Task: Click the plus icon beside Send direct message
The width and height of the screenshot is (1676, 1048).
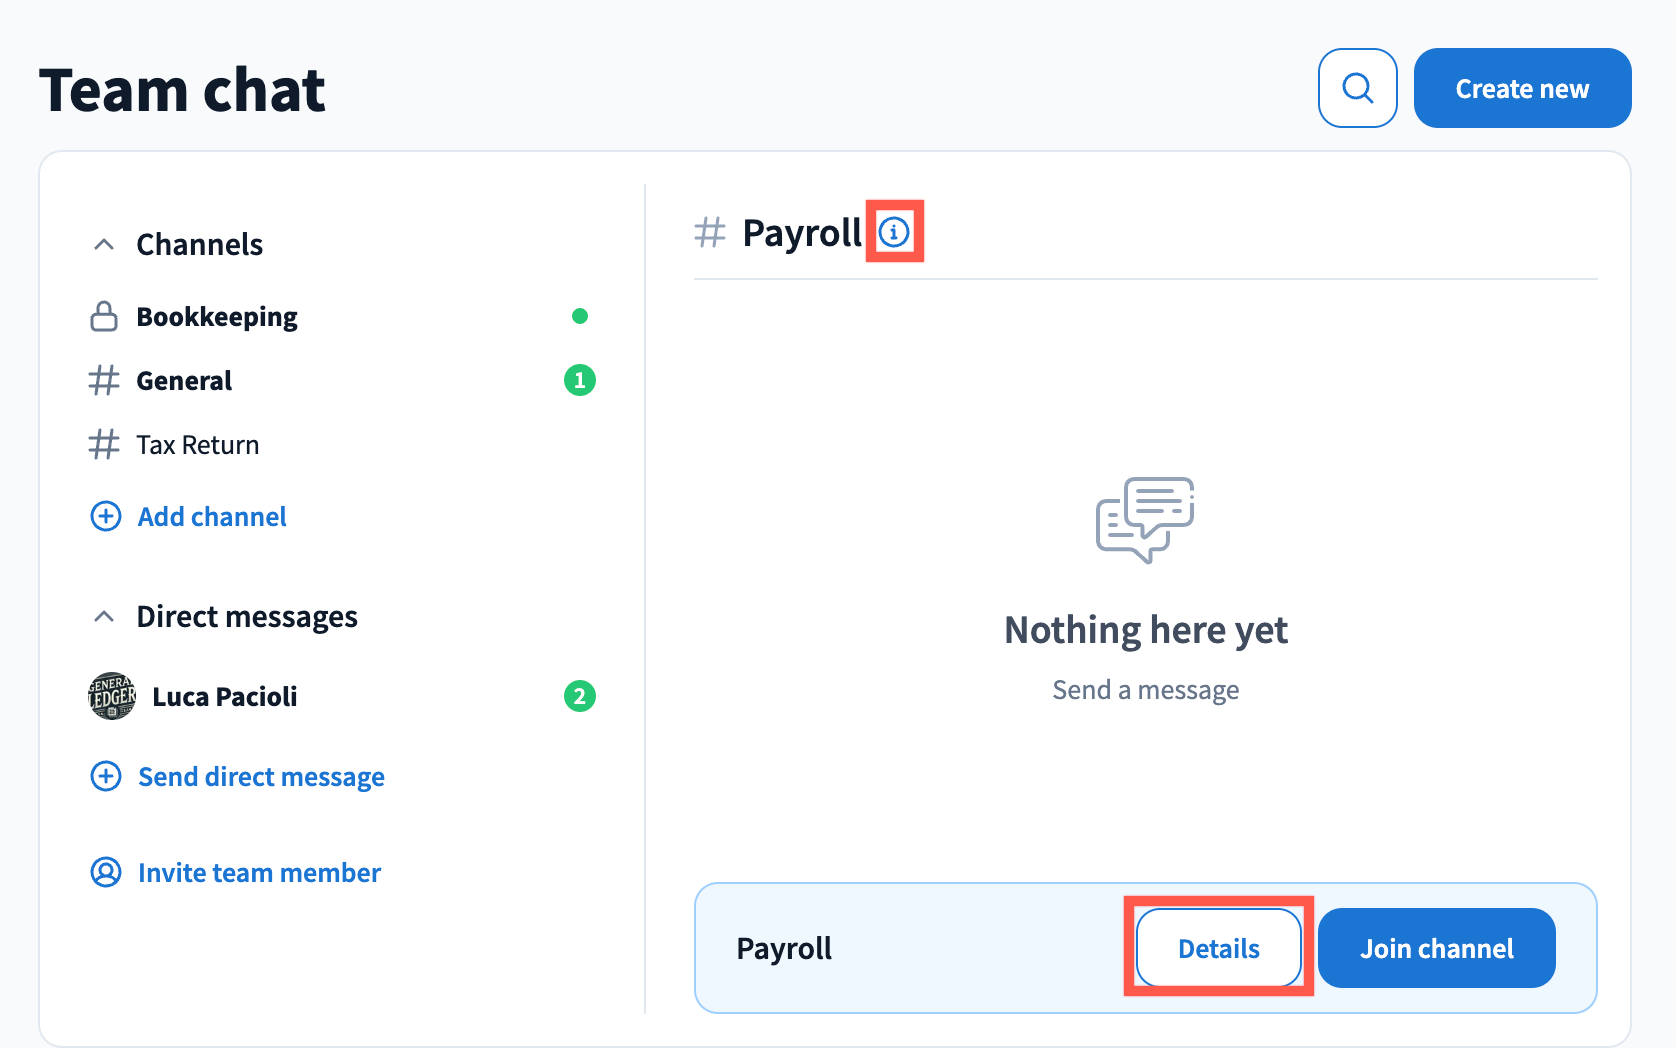Action: [106, 776]
